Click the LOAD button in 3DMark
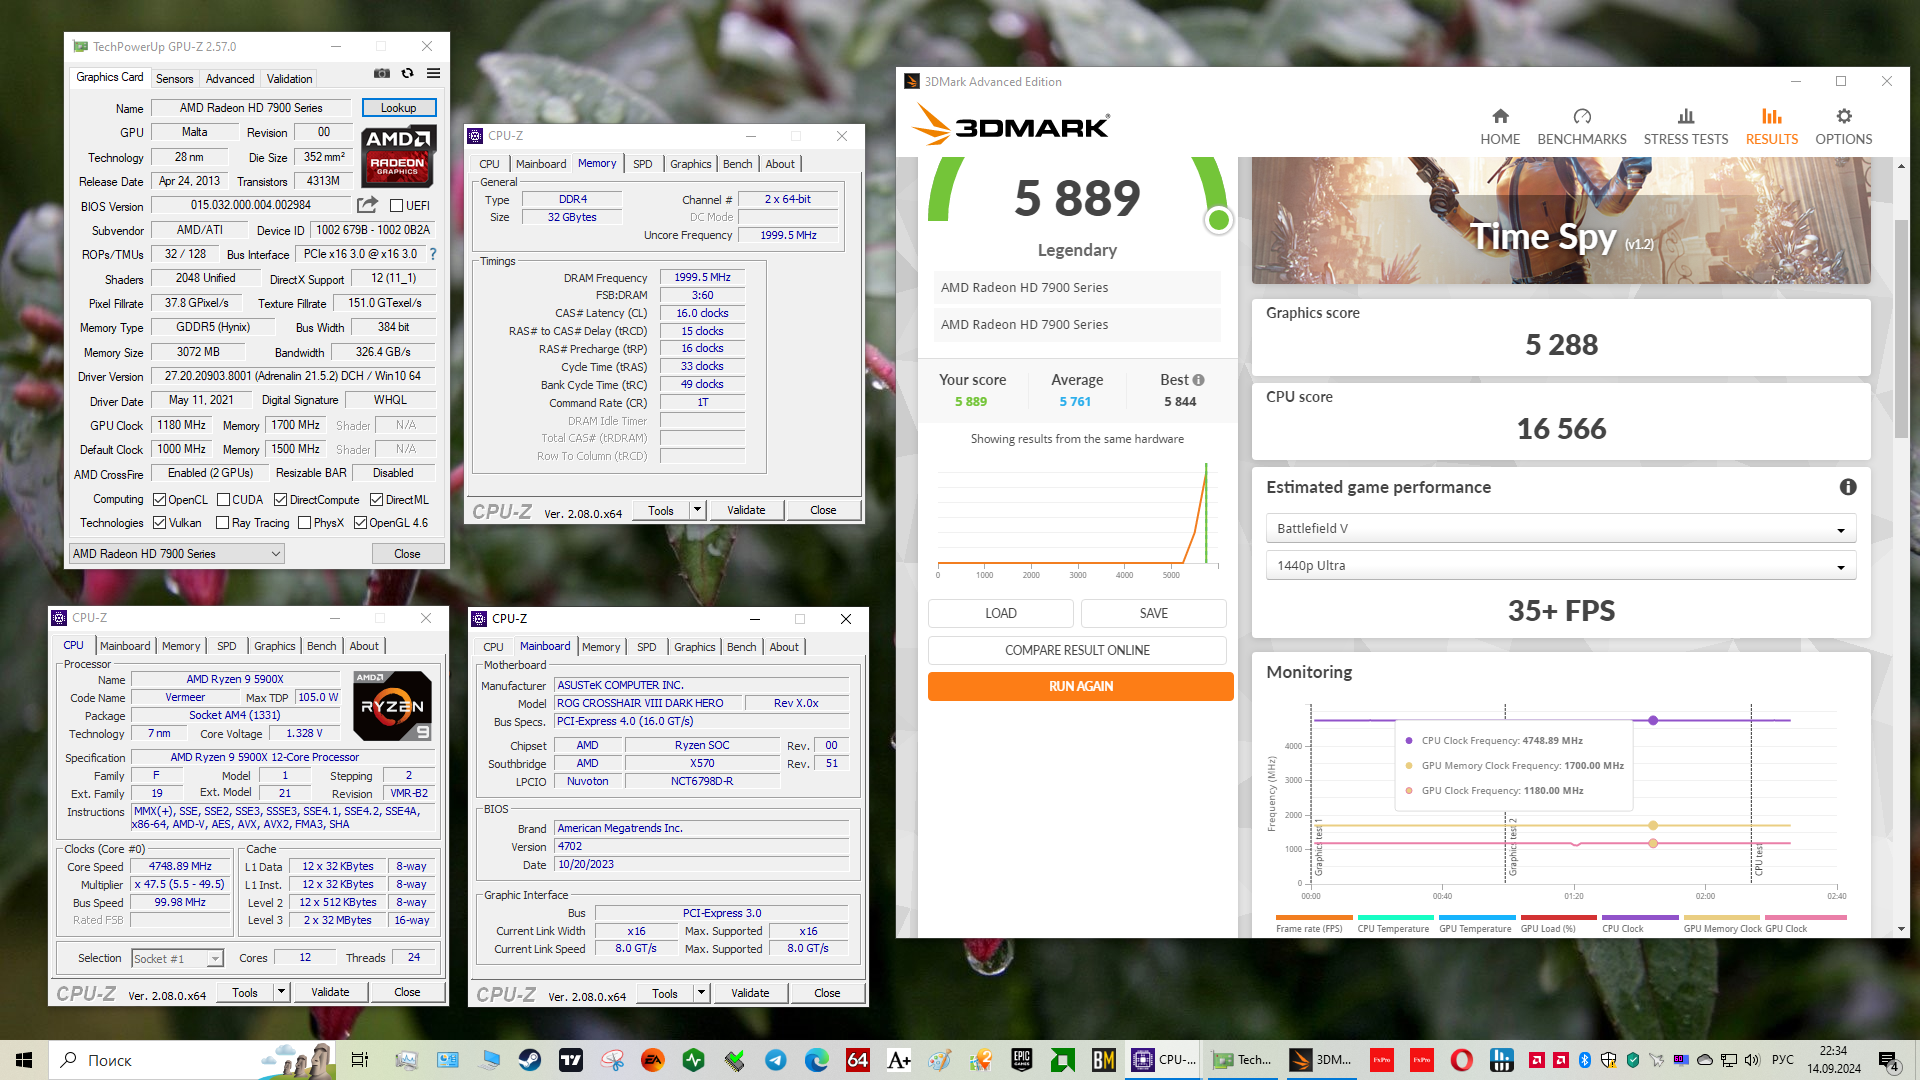Screen dimensions: 1920x1080 pyautogui.click(x=1001, y=613)
